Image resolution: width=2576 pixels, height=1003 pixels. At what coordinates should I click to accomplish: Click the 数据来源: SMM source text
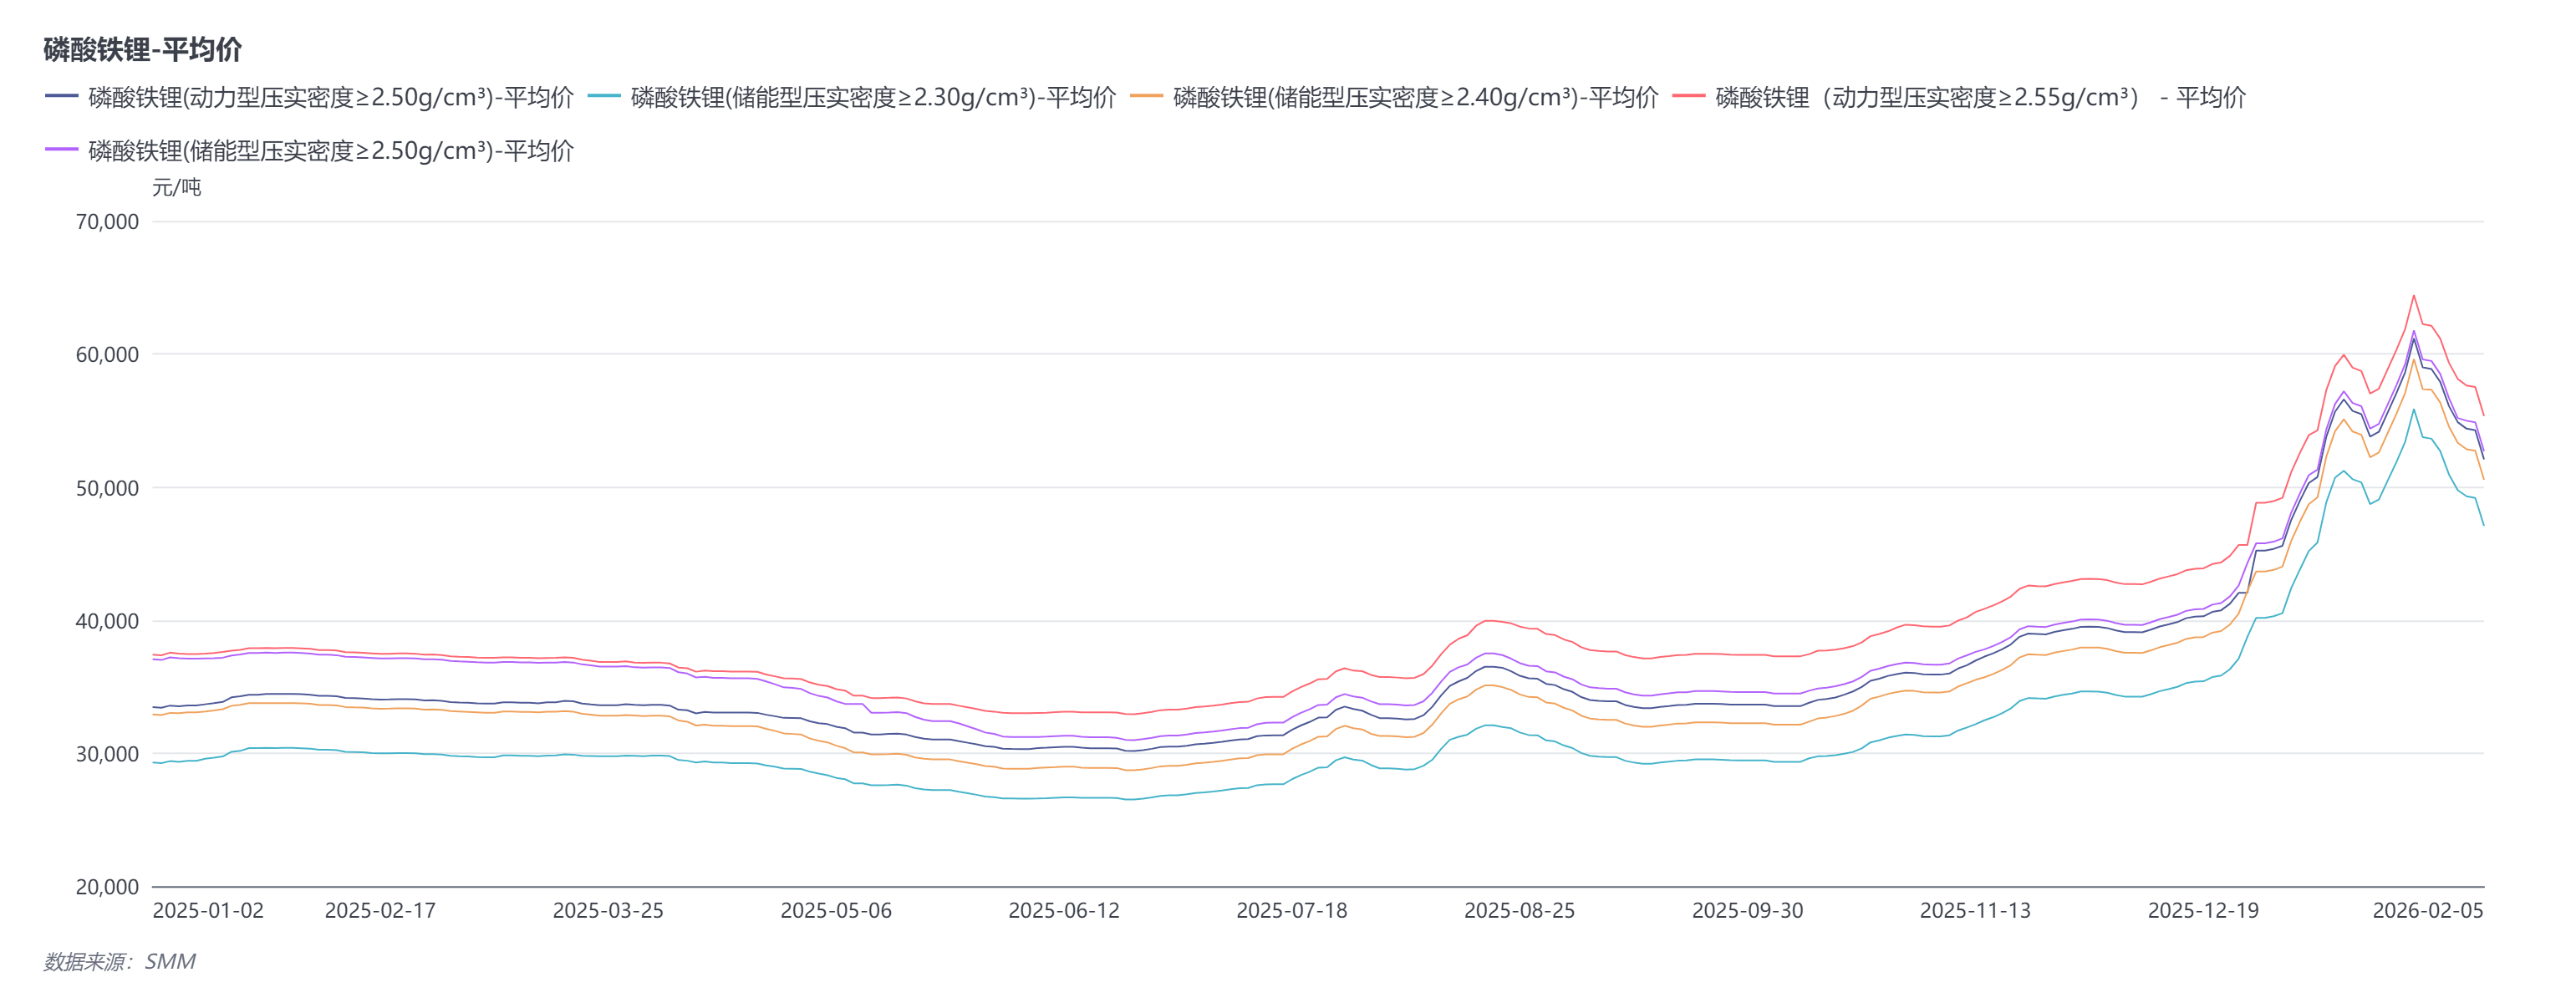(119, 961)
